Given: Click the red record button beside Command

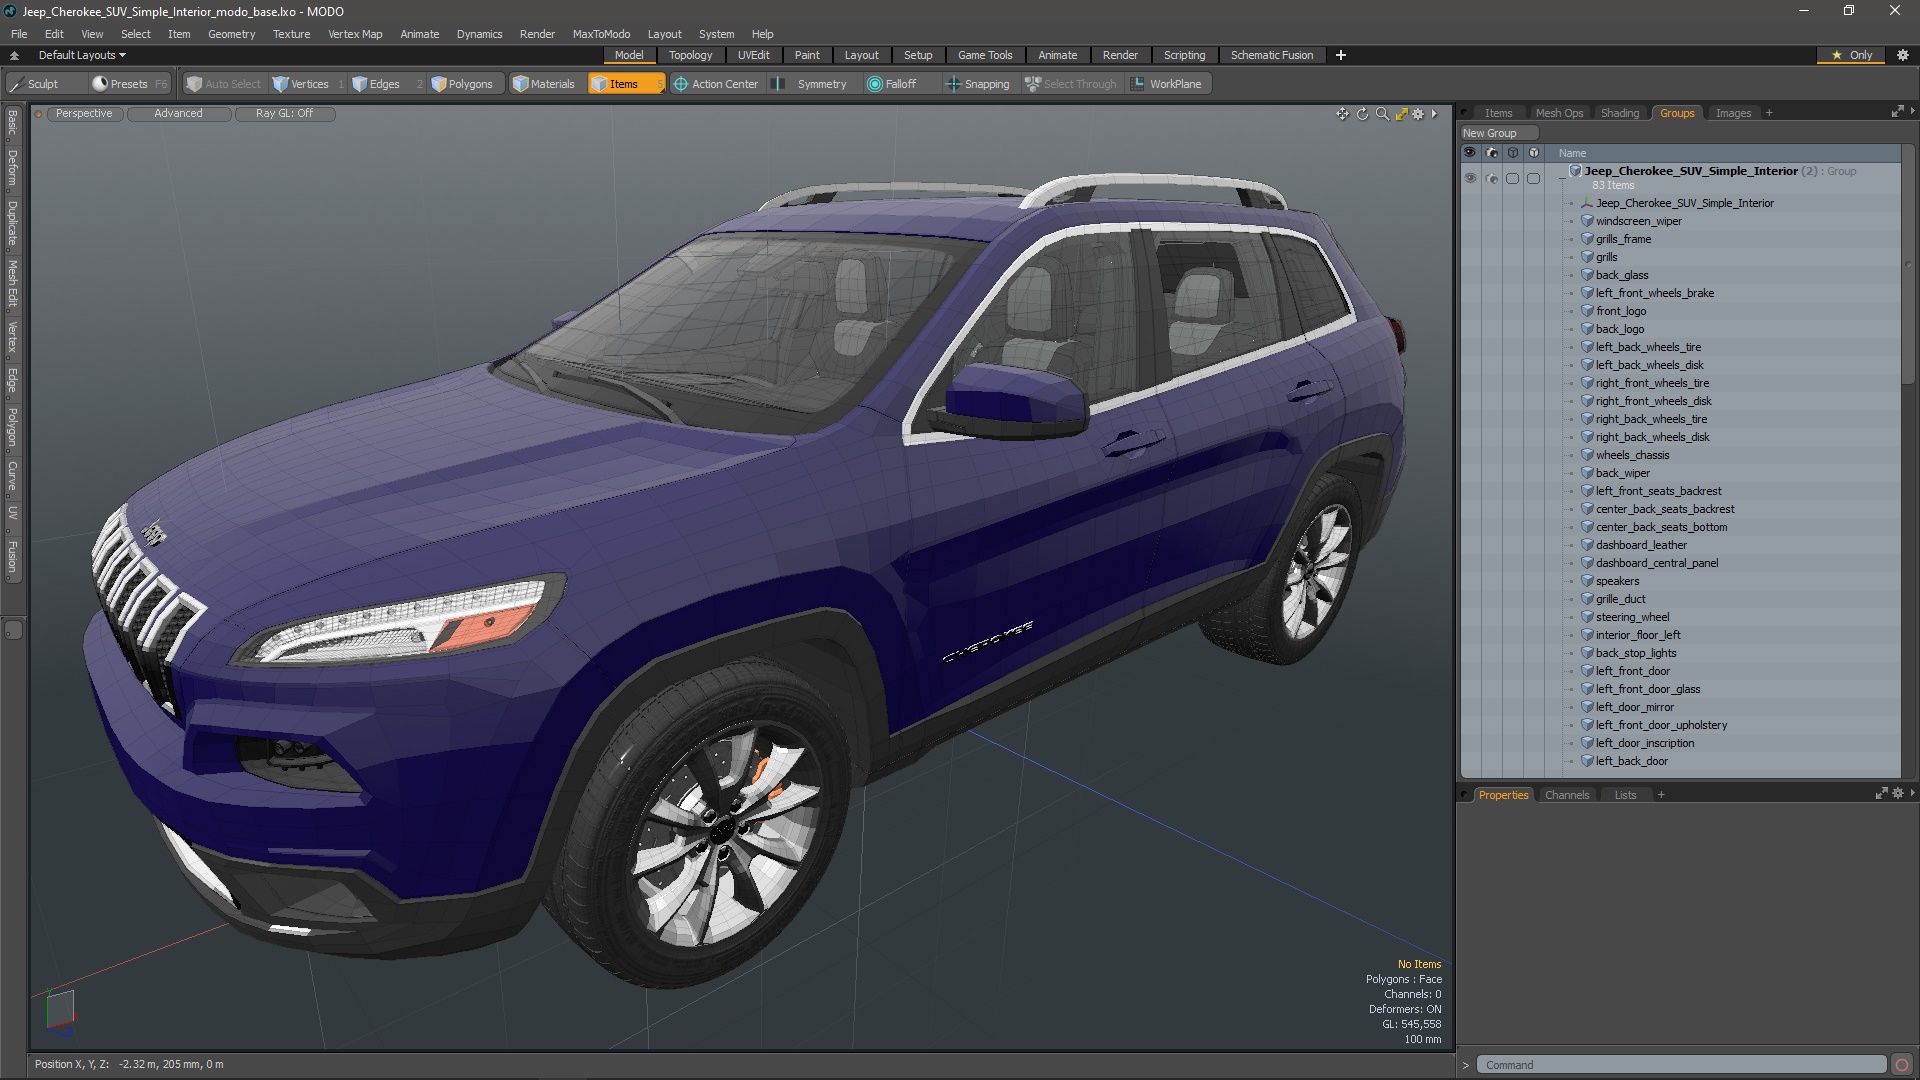Looking at the screenshot, I should pyautogui.click(x=1902, y=1065).
